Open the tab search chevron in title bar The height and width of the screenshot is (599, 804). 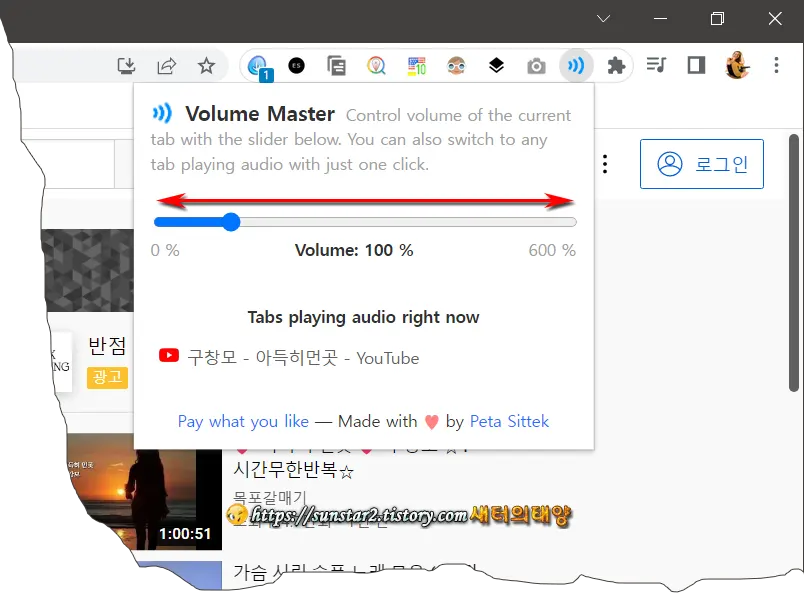[604, 19]
